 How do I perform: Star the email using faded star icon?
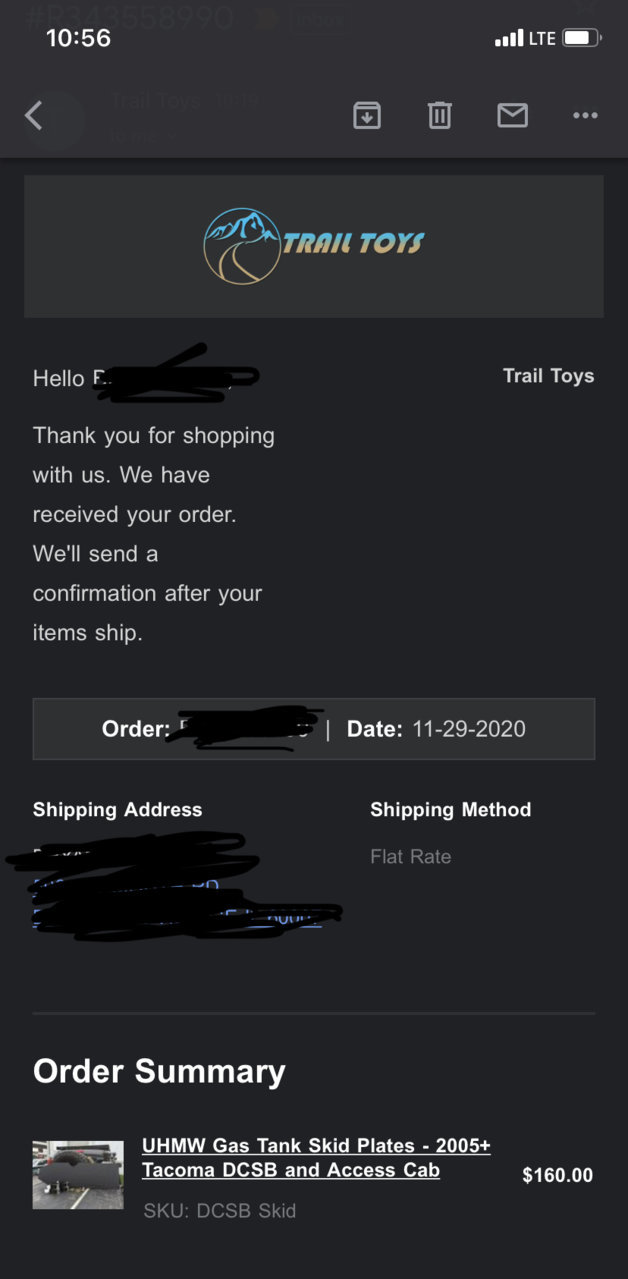pos(267,19)
